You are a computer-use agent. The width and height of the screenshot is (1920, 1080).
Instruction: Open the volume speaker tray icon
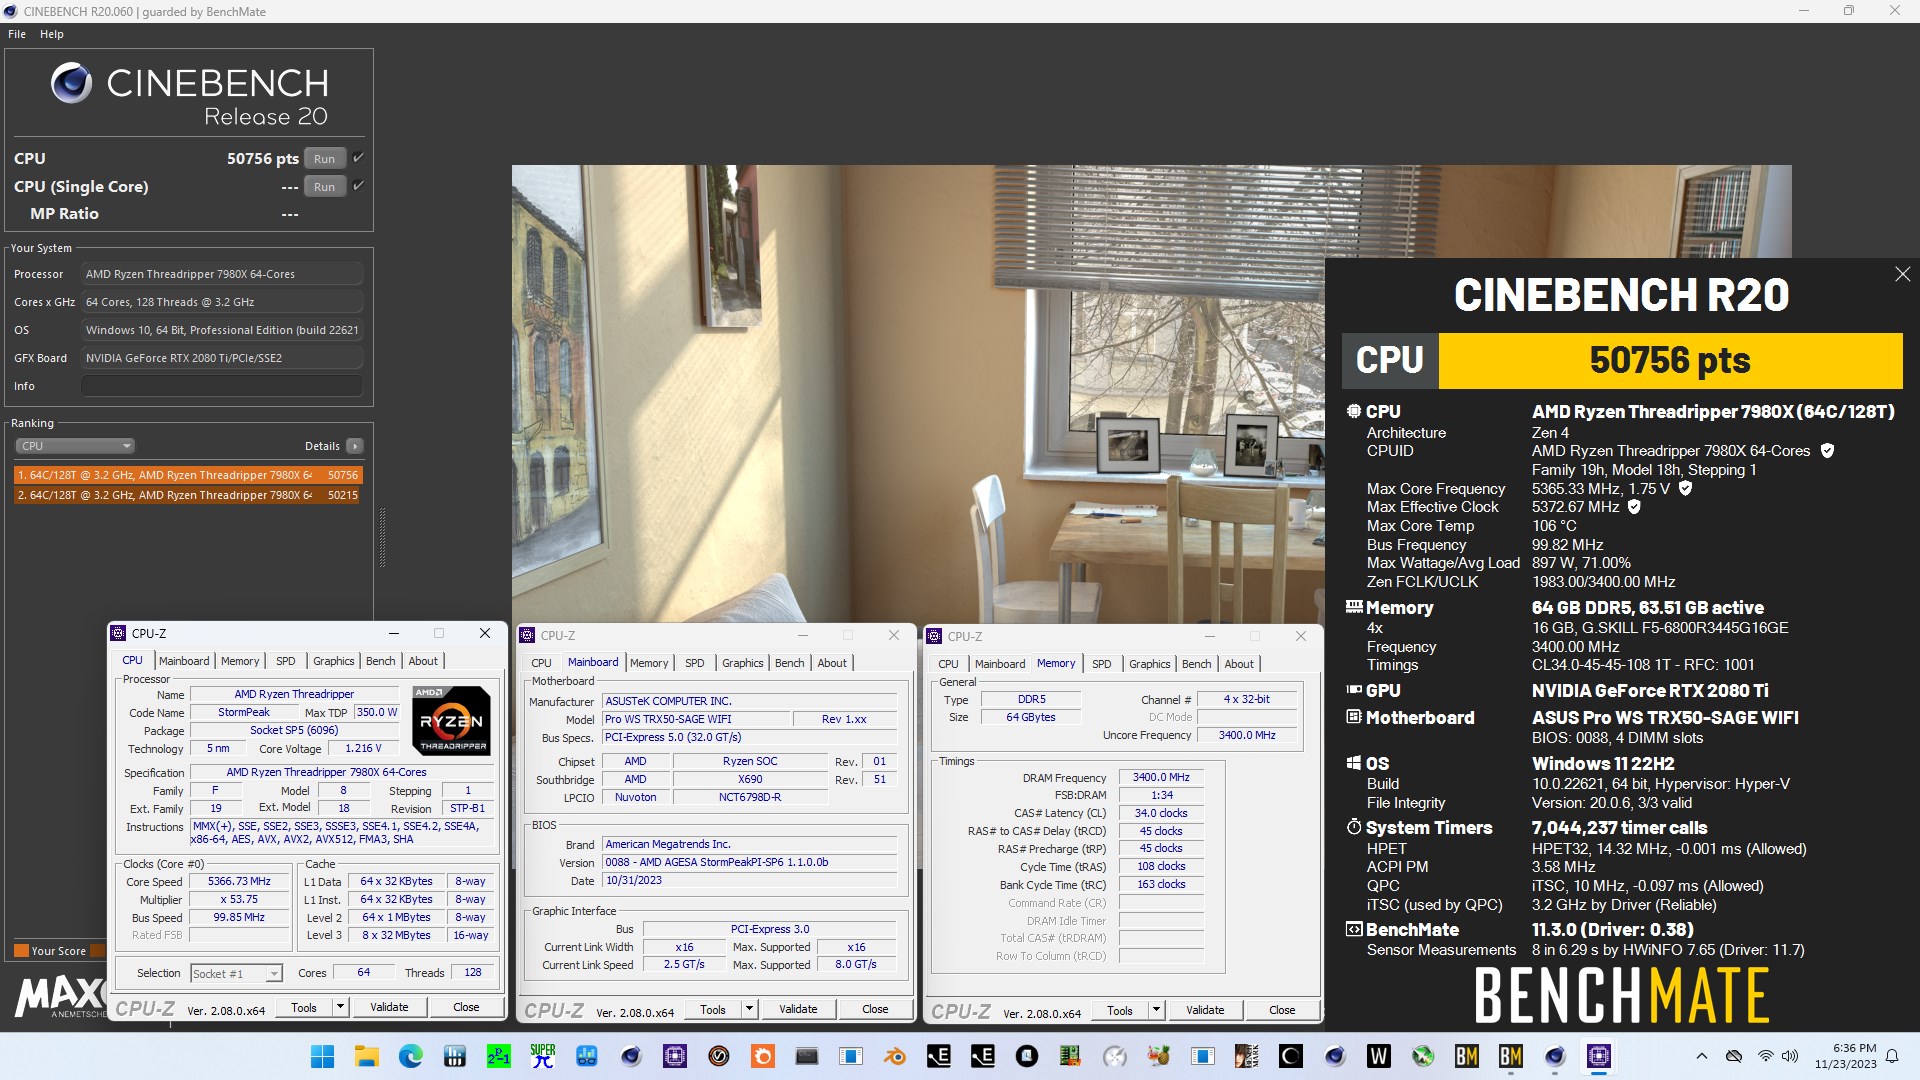[x=1789, y=1056]
